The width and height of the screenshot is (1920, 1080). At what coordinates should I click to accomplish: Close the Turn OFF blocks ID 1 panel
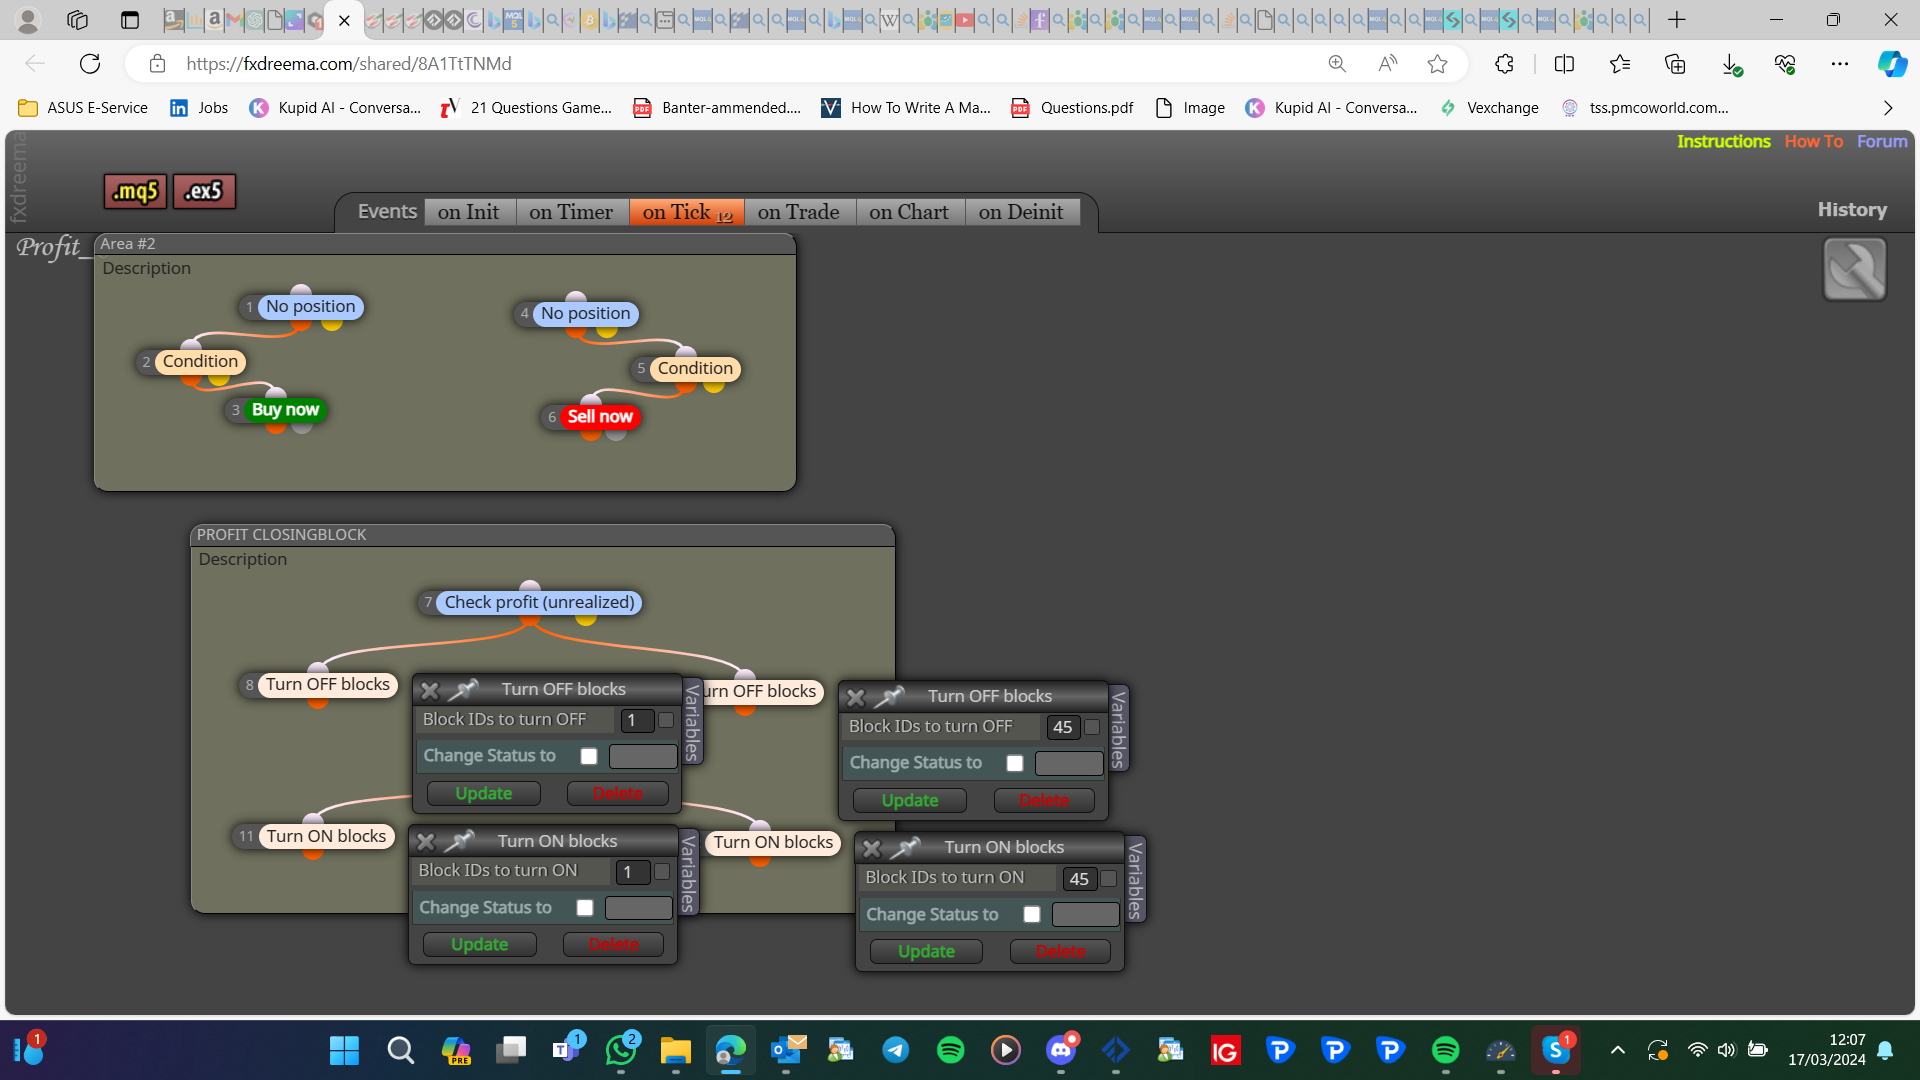point(430,690)
